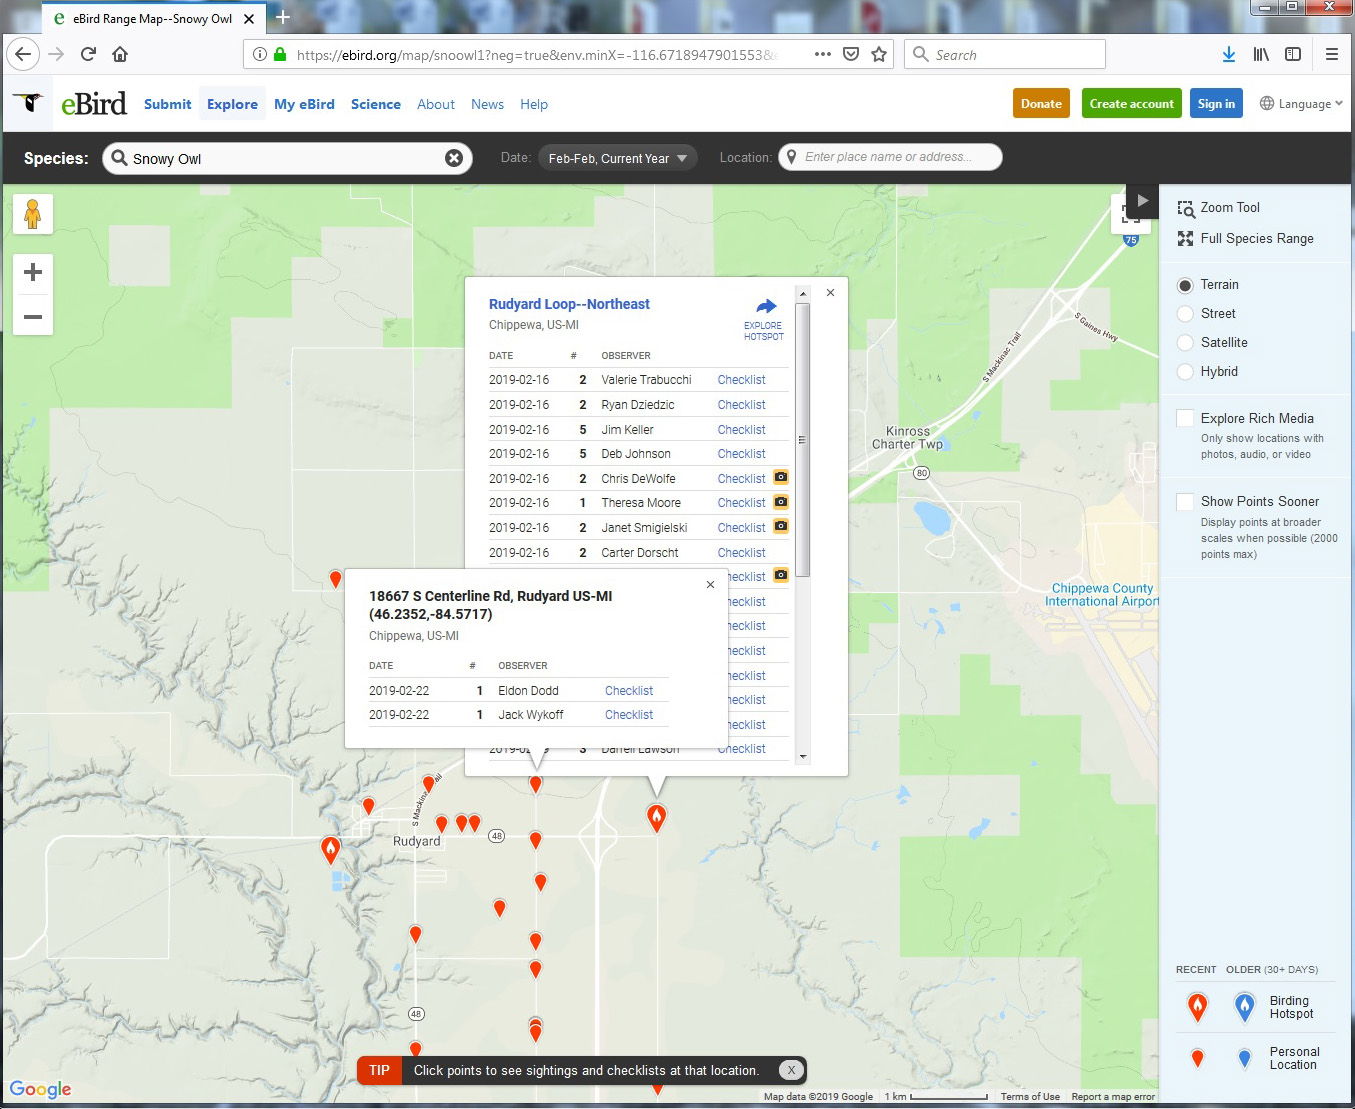This screenshot has height=1109, width=1355.
Task: Zoom in on map with plus button
Action: tap(33, 273)
